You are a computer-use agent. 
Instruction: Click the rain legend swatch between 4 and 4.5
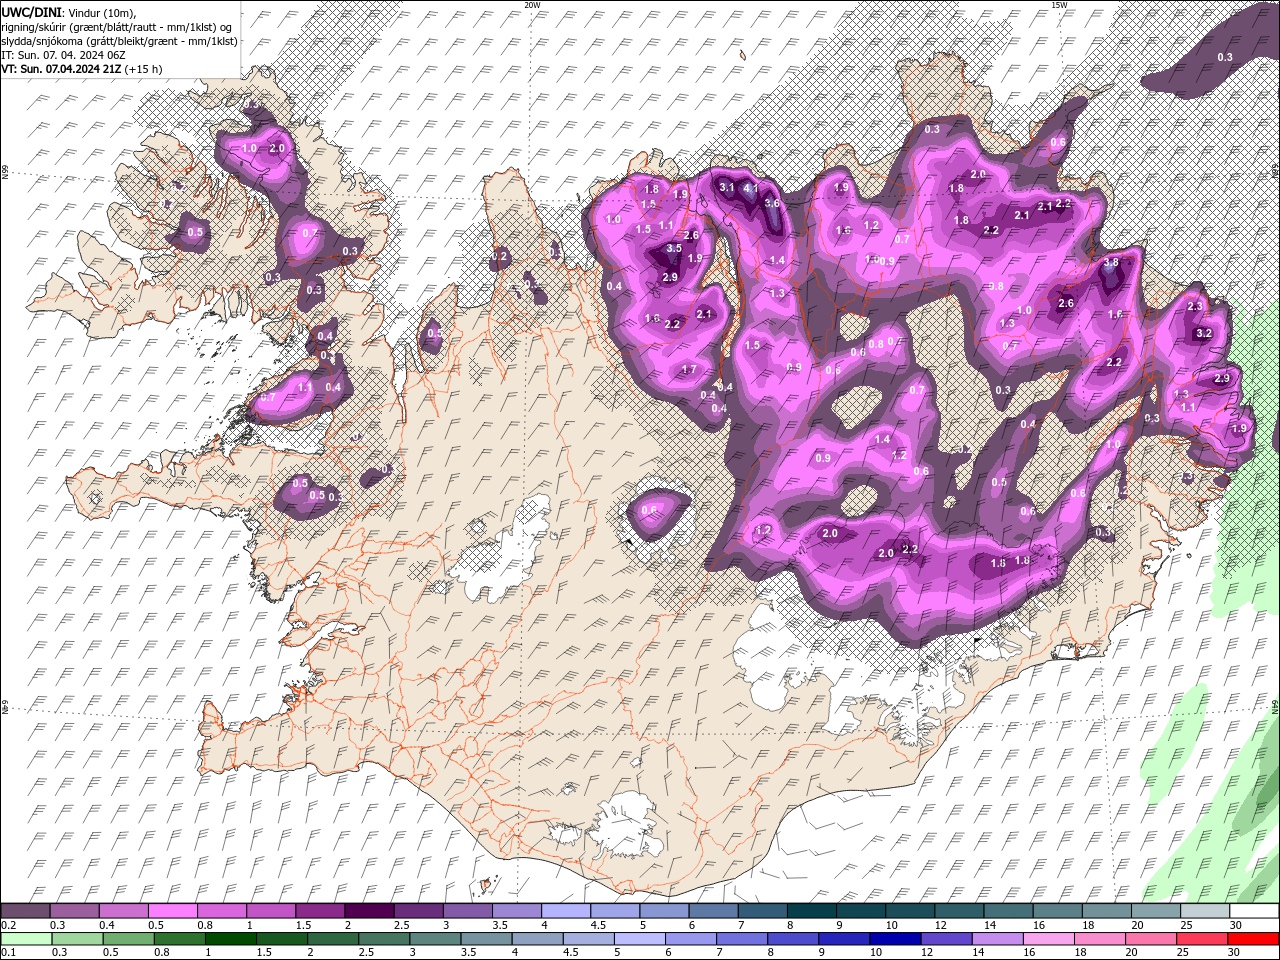537,938
